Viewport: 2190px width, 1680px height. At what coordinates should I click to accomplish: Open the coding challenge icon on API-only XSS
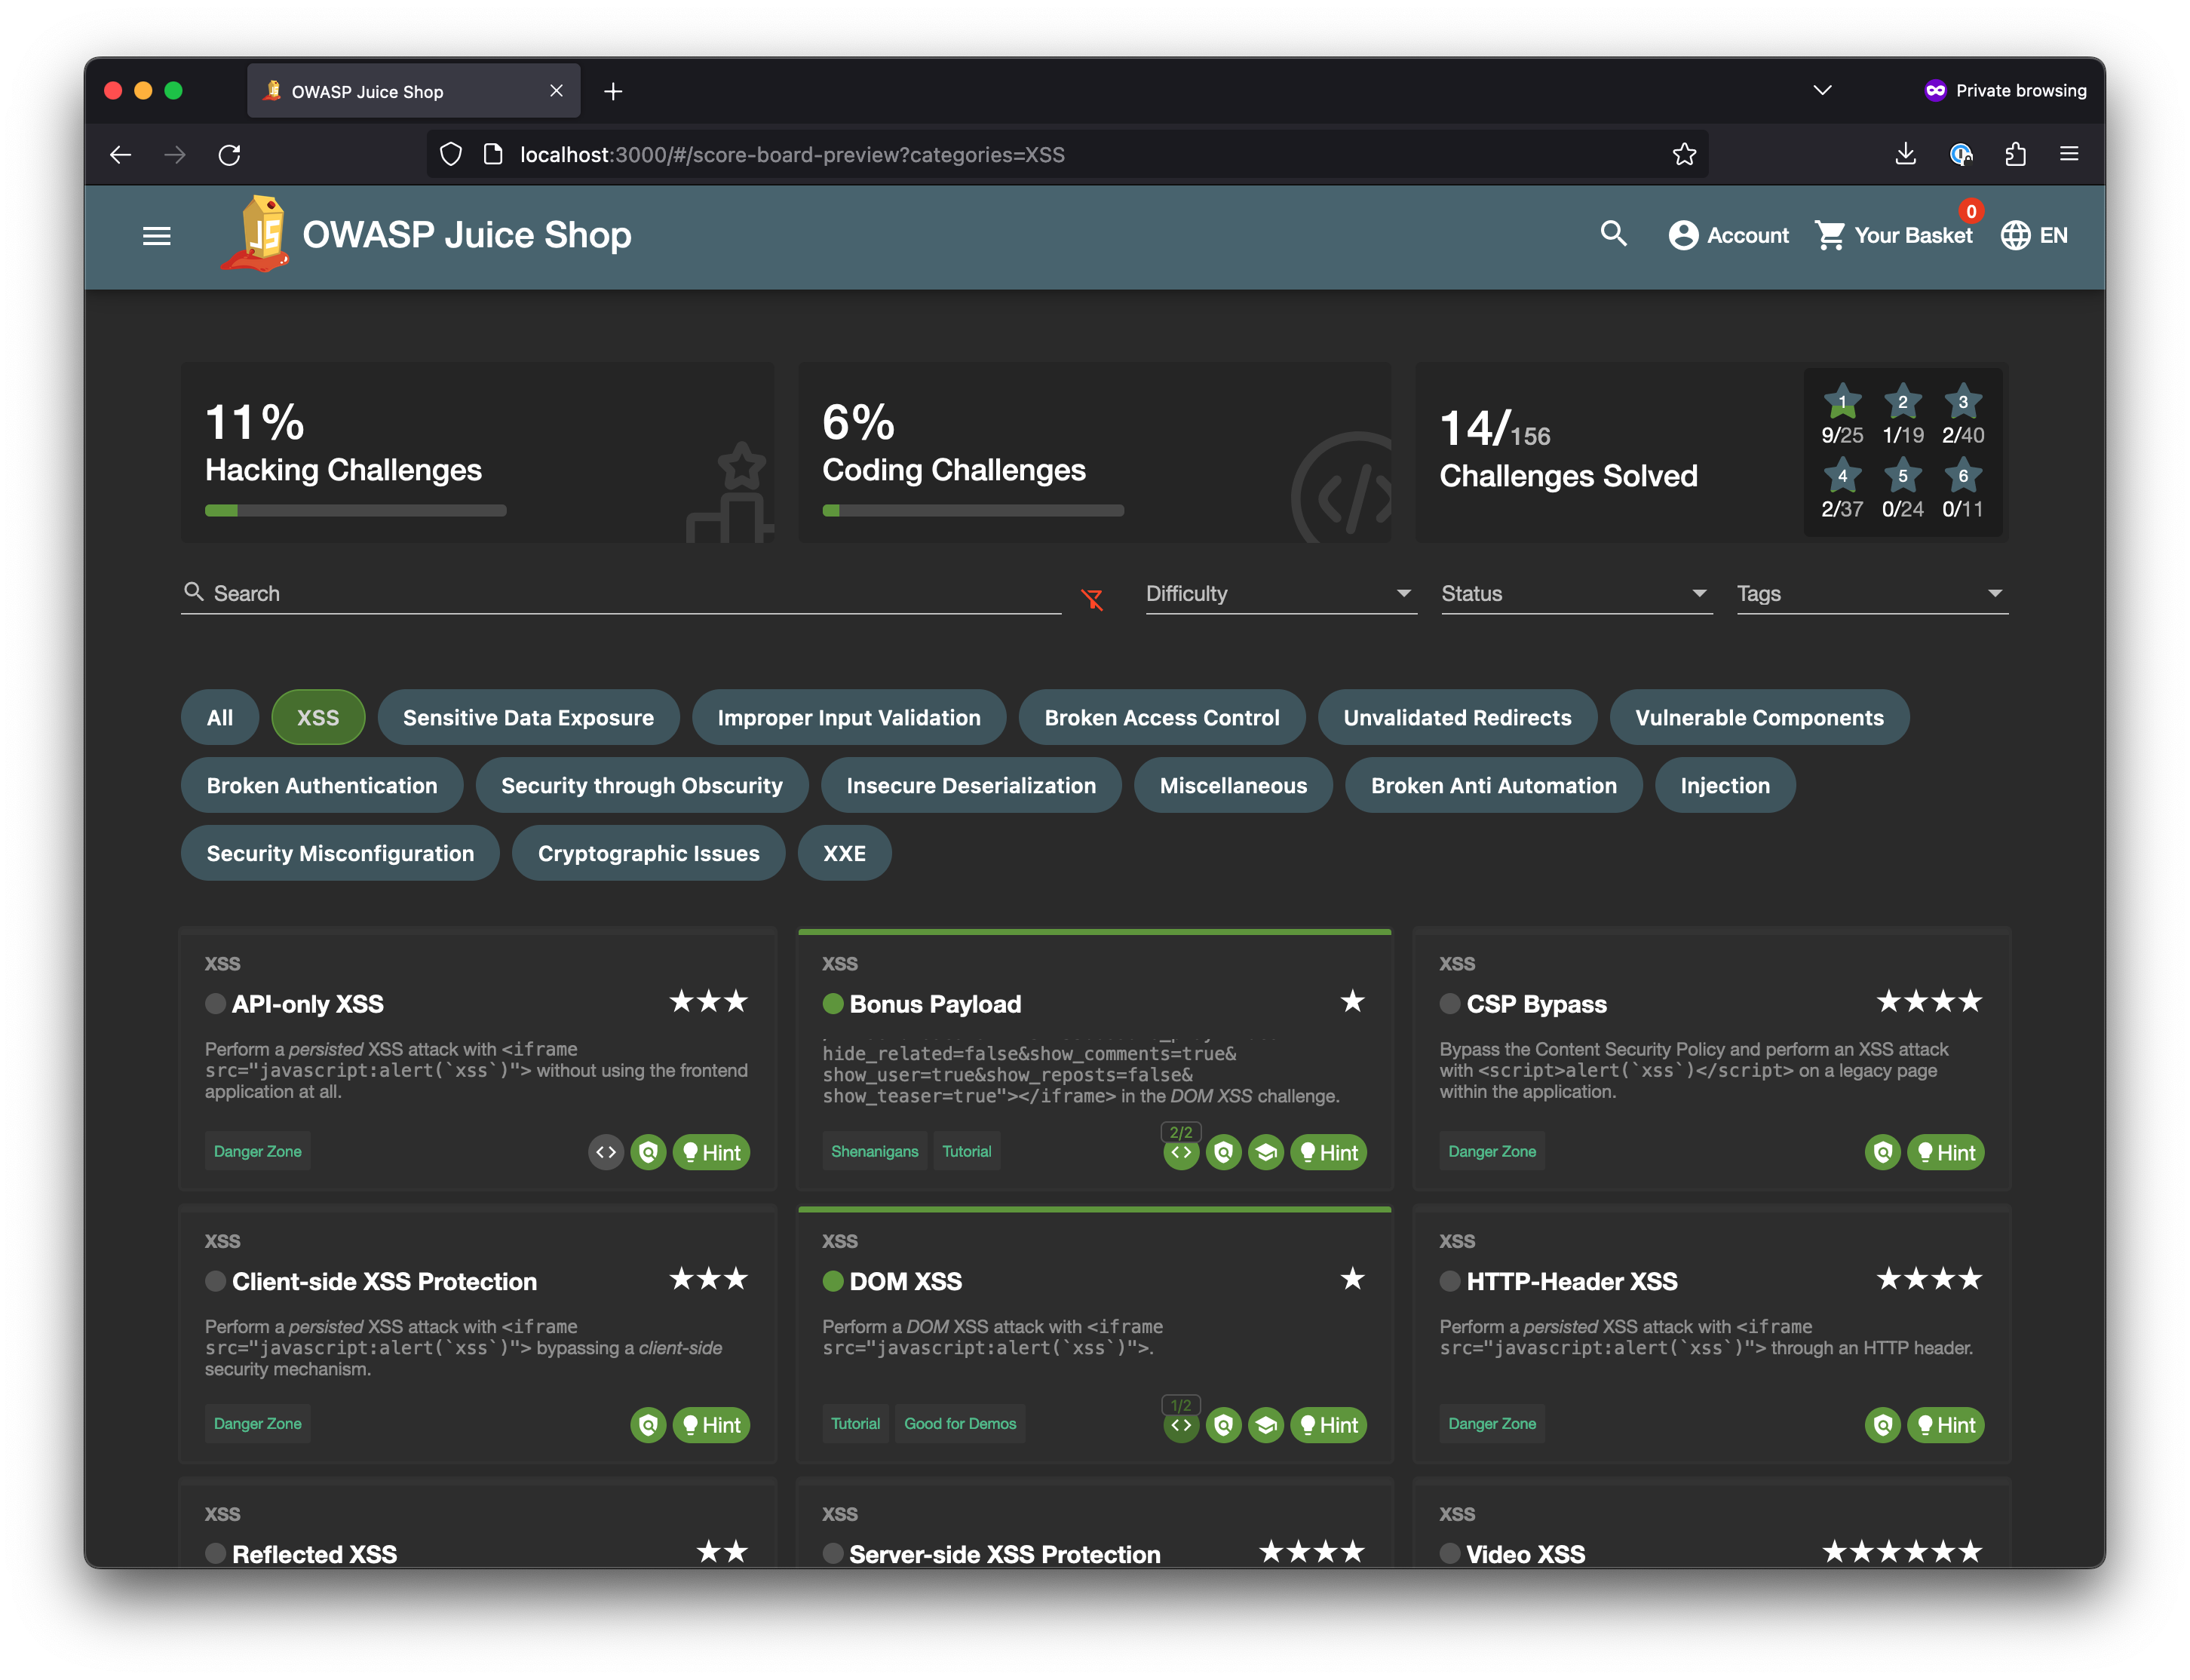606,1152
